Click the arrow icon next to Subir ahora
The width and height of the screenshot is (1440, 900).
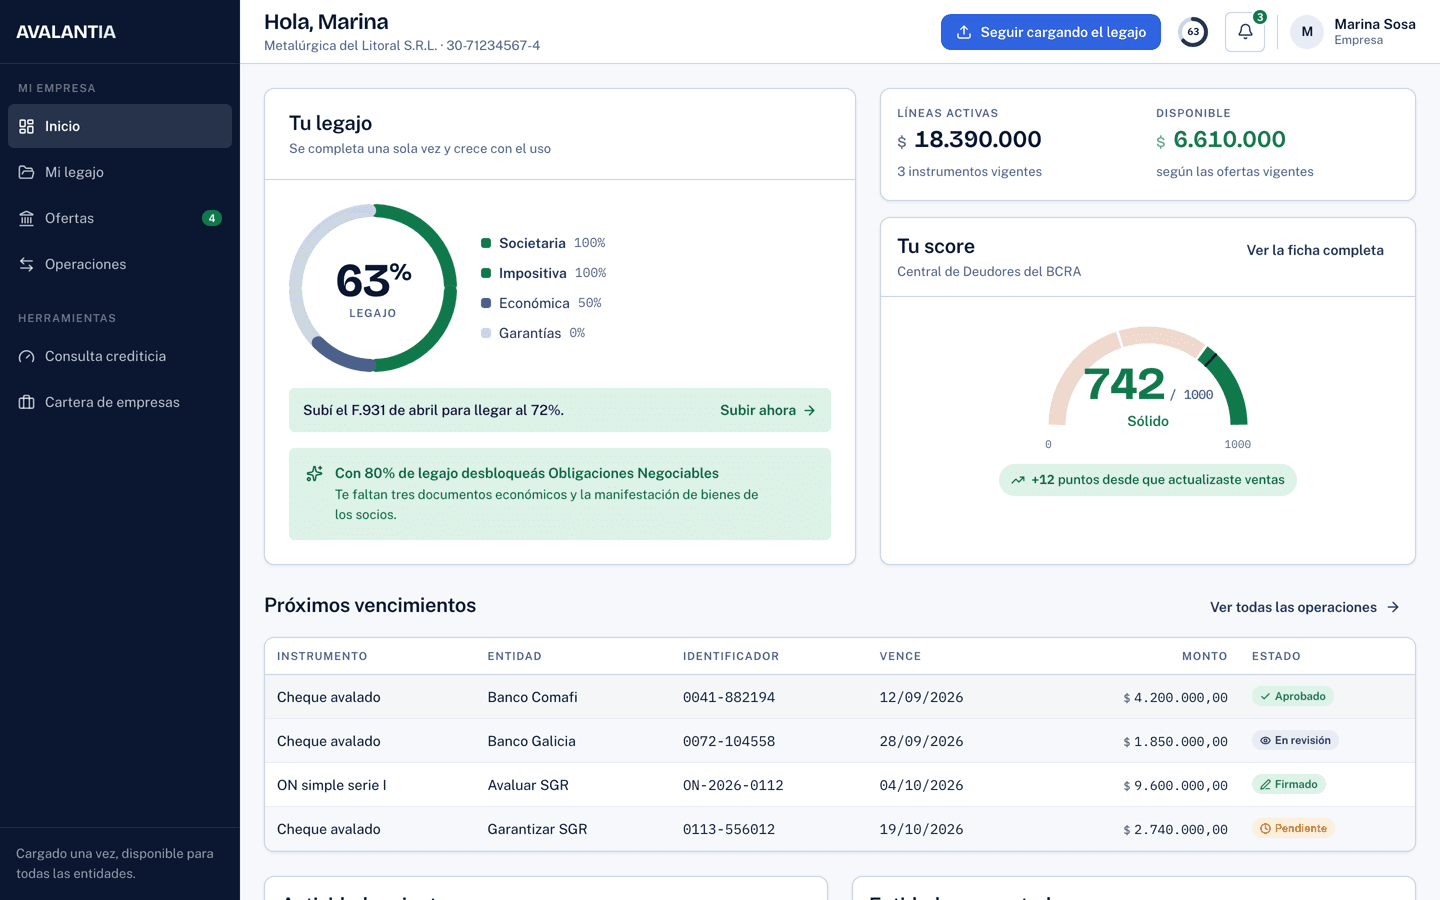coord(810,410)
